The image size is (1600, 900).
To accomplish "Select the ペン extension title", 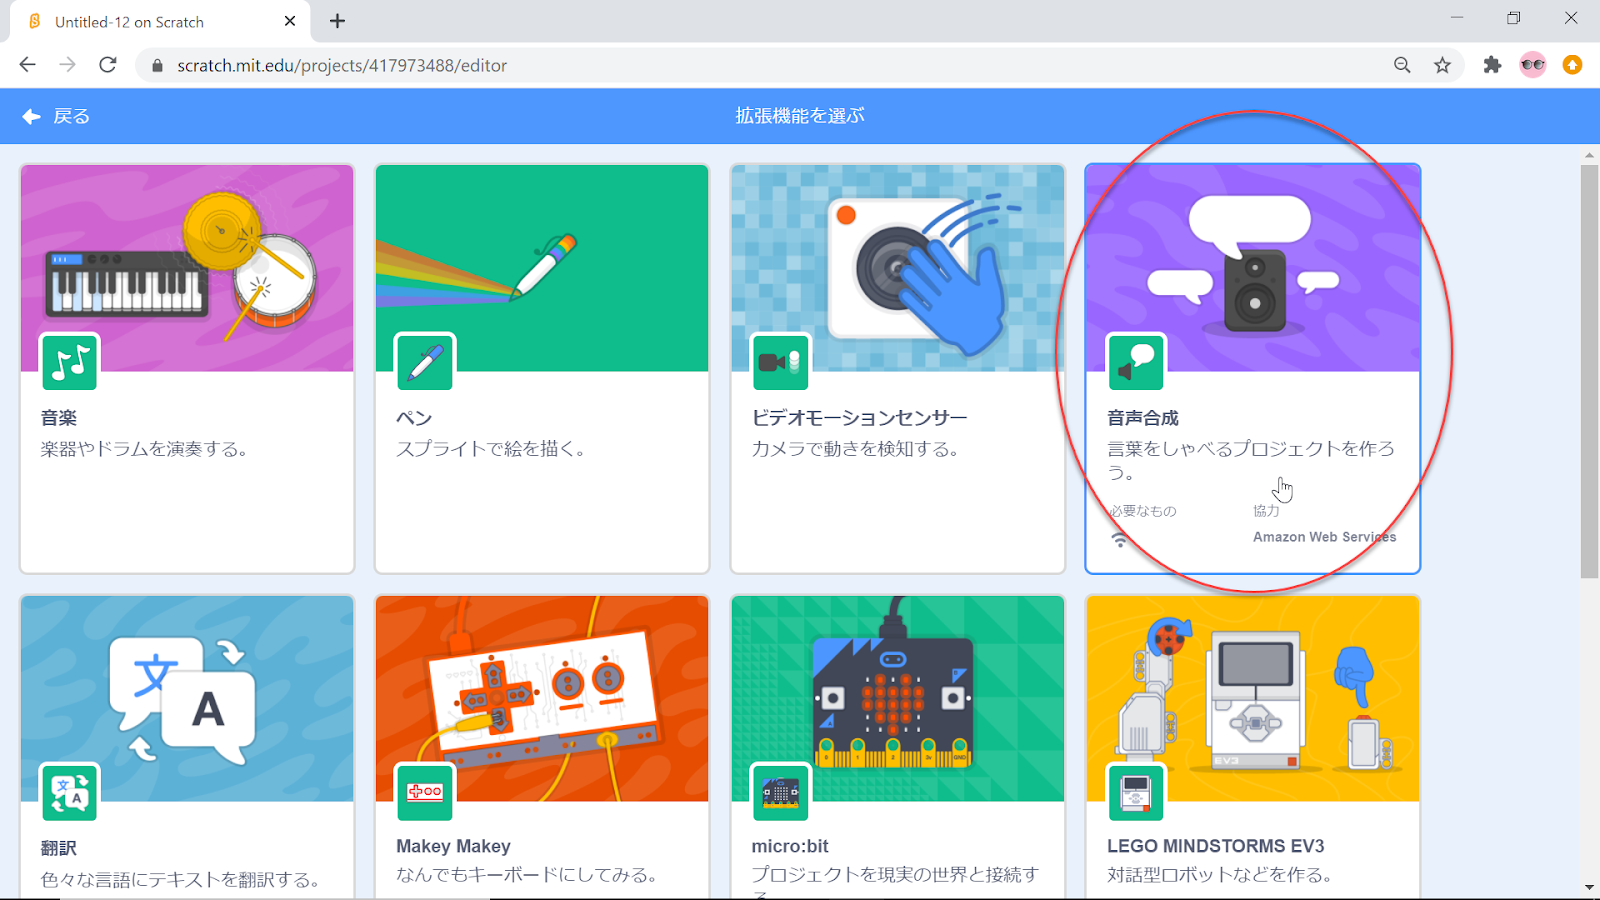I will point(414,418).
